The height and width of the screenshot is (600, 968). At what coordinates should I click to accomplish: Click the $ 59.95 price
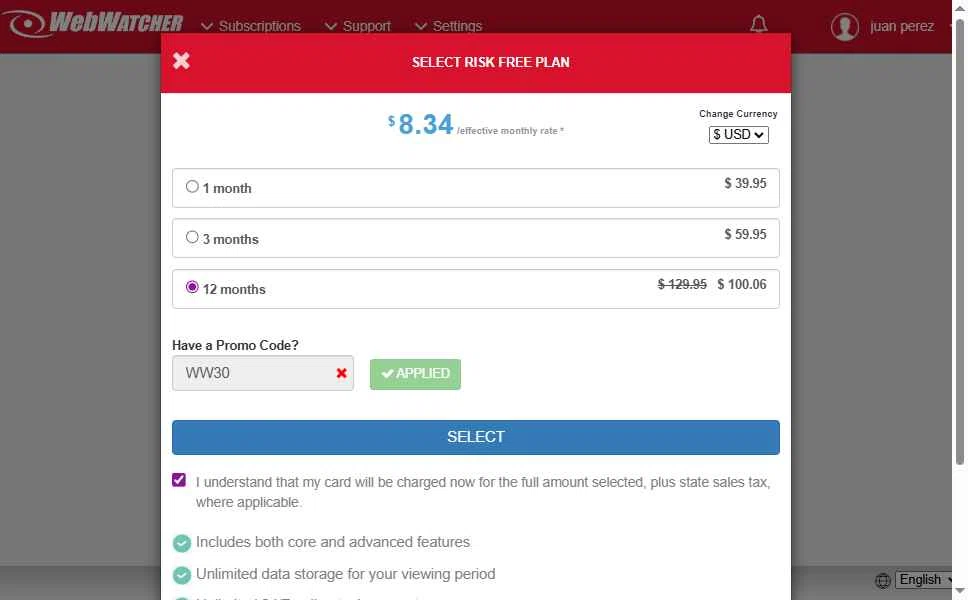(745, 234)
